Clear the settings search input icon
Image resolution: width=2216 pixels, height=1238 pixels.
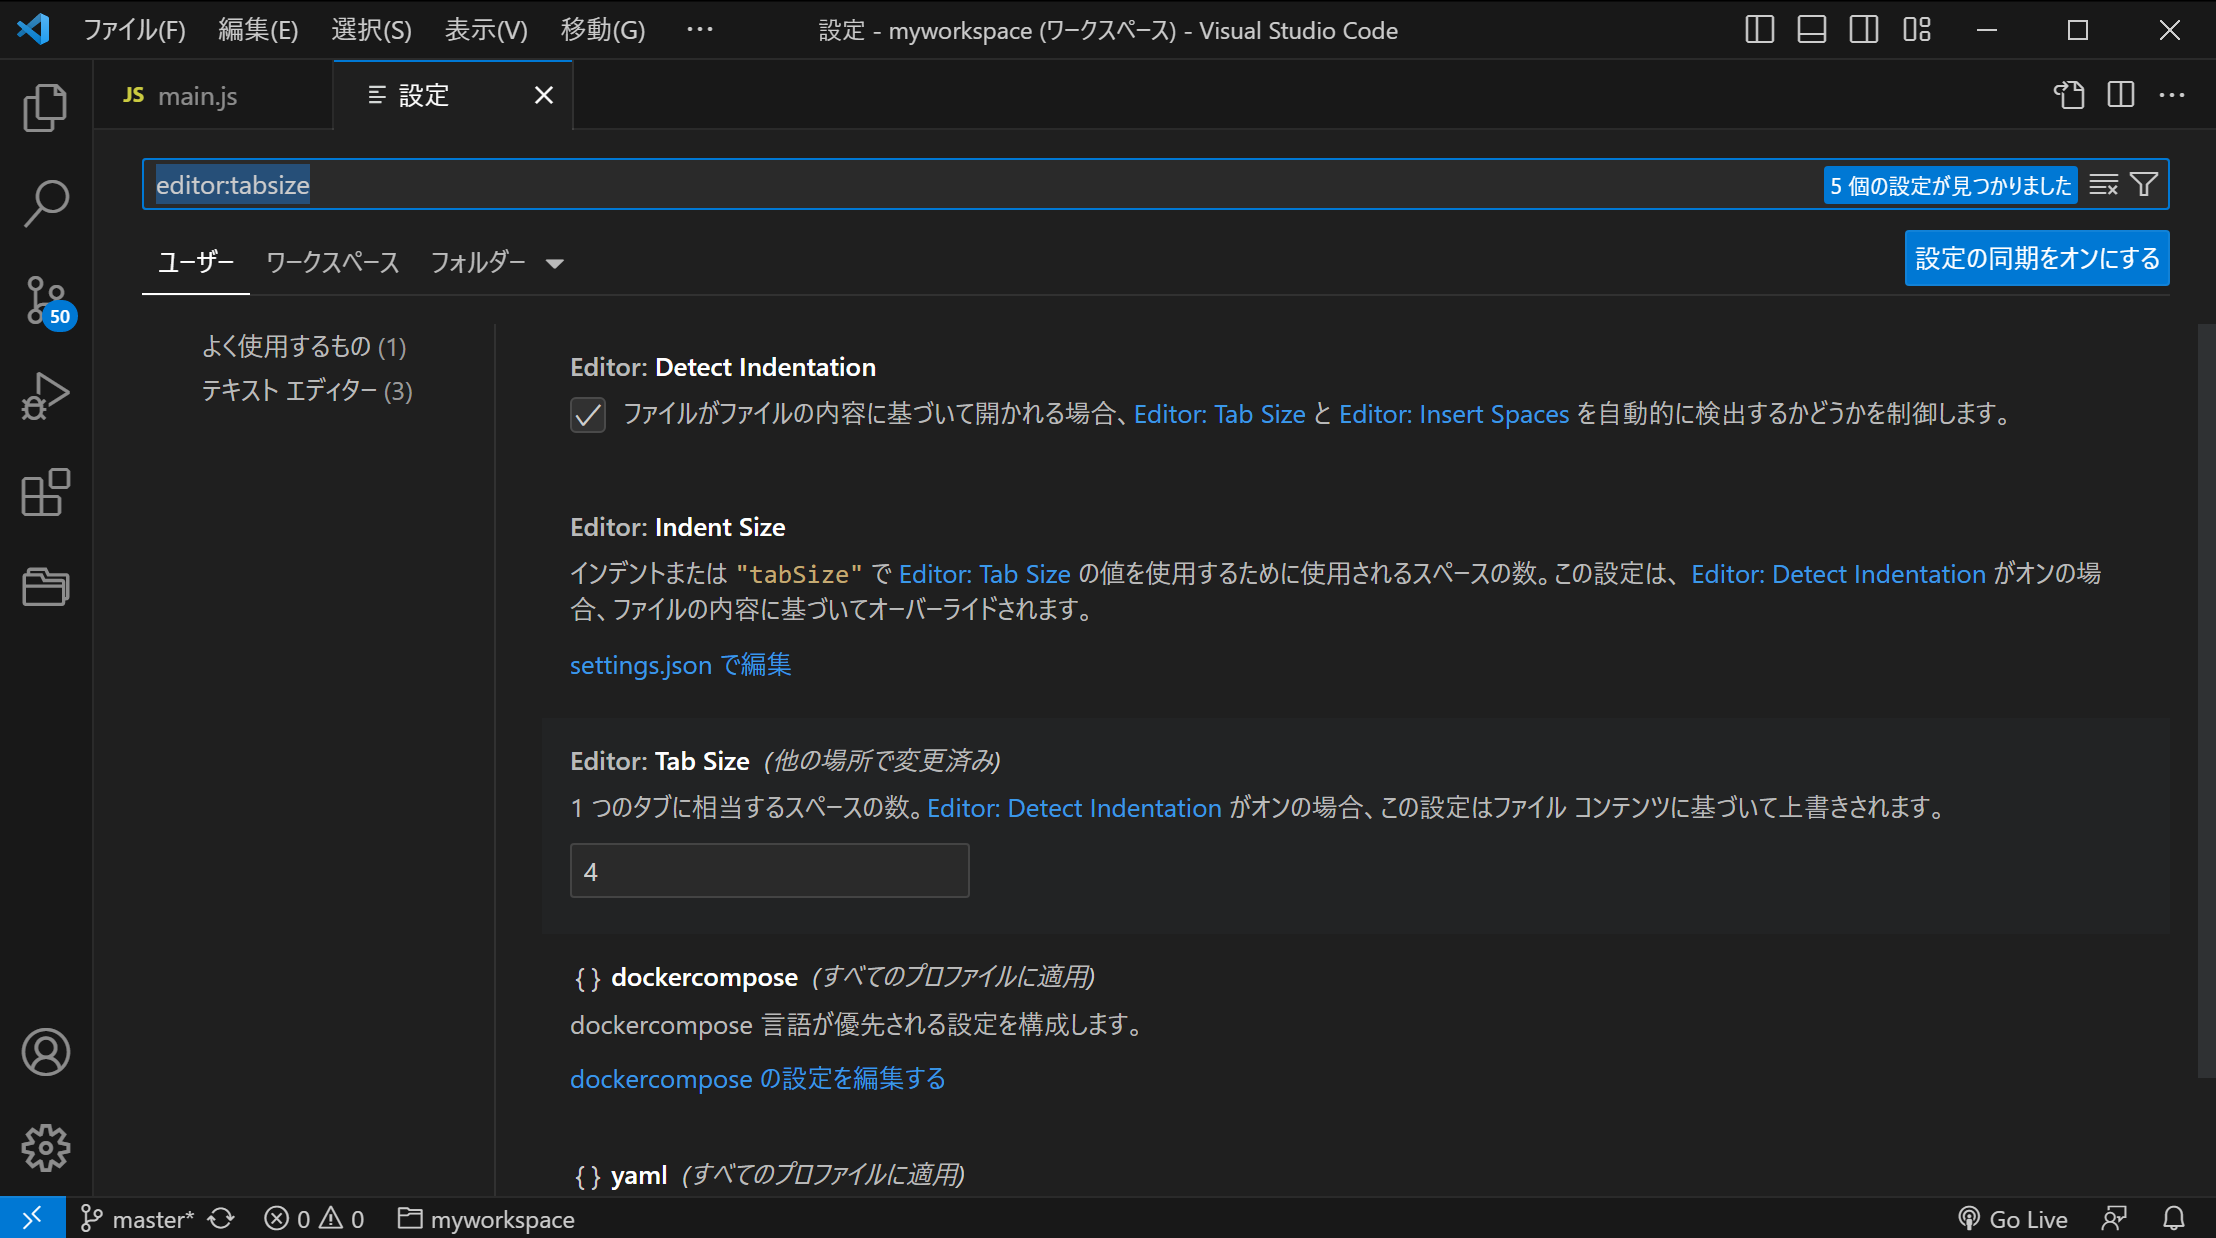coord(2104,185)
